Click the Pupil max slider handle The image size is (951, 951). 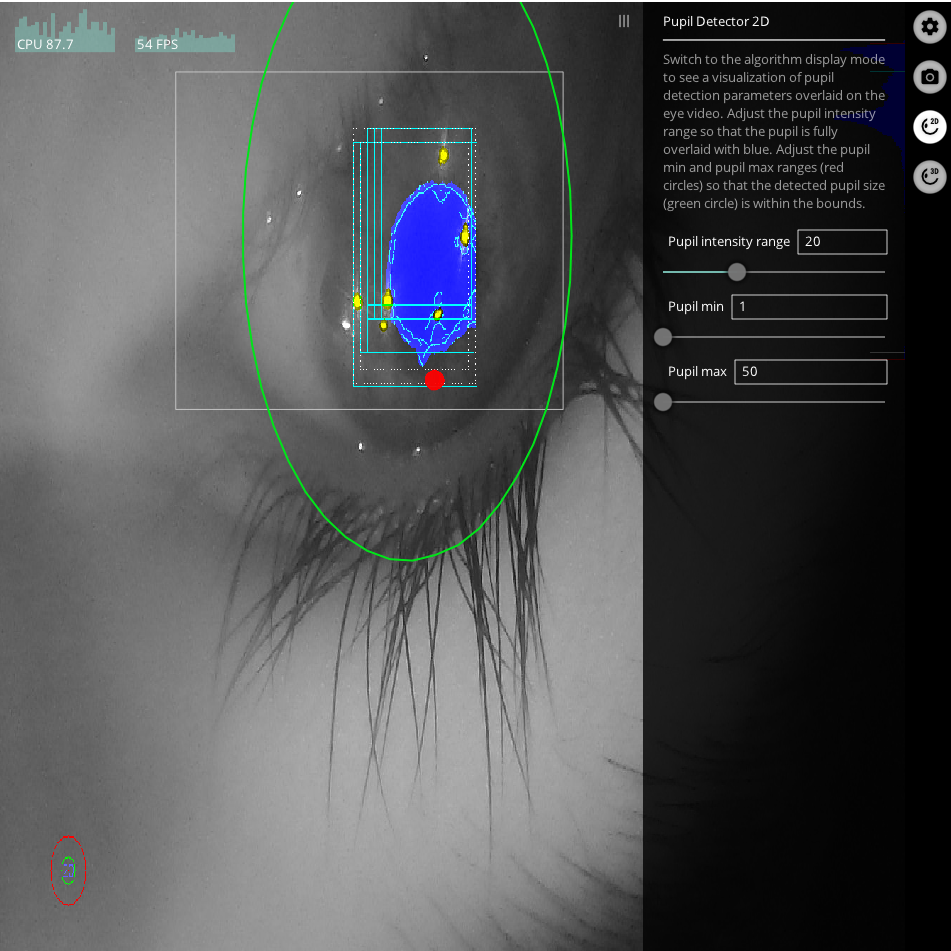tap(663, 402)
